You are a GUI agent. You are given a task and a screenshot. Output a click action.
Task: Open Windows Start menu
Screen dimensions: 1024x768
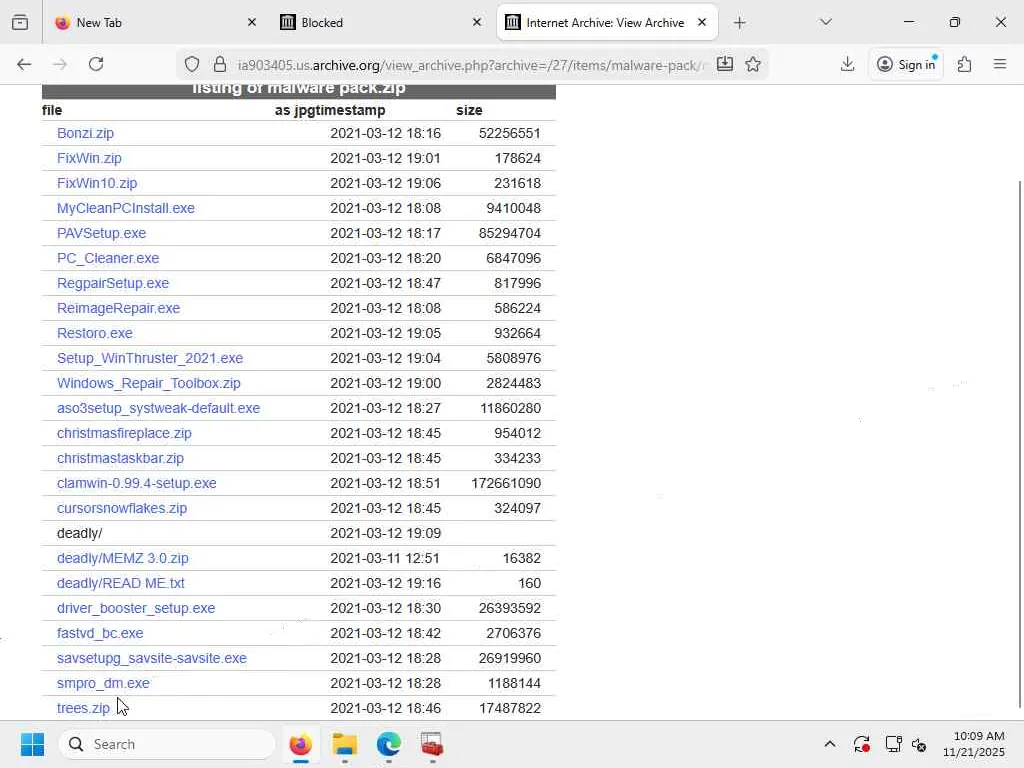coord(32,744)
